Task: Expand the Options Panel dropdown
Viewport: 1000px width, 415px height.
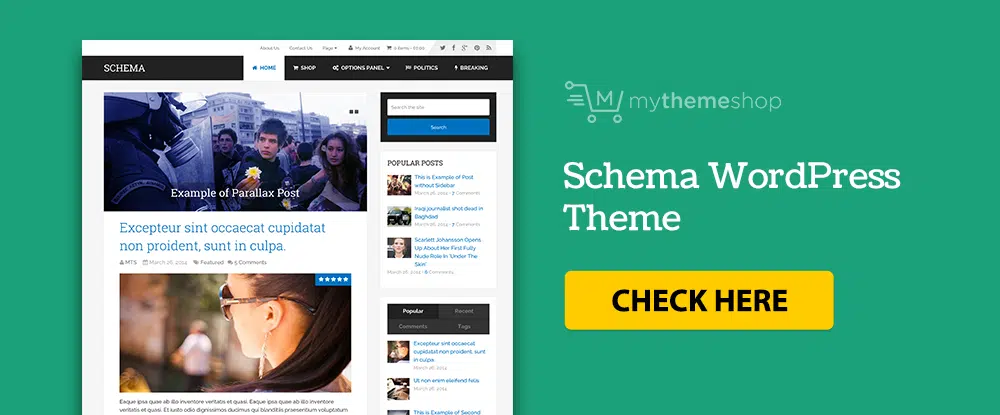Action: click(361, 68)
